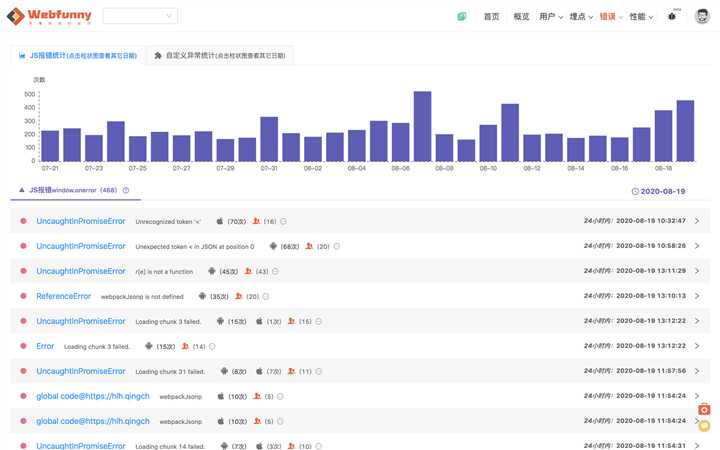Click user icon in plain Error chunk 3 row
720x450 pixels.
click(x=186, y=346)
